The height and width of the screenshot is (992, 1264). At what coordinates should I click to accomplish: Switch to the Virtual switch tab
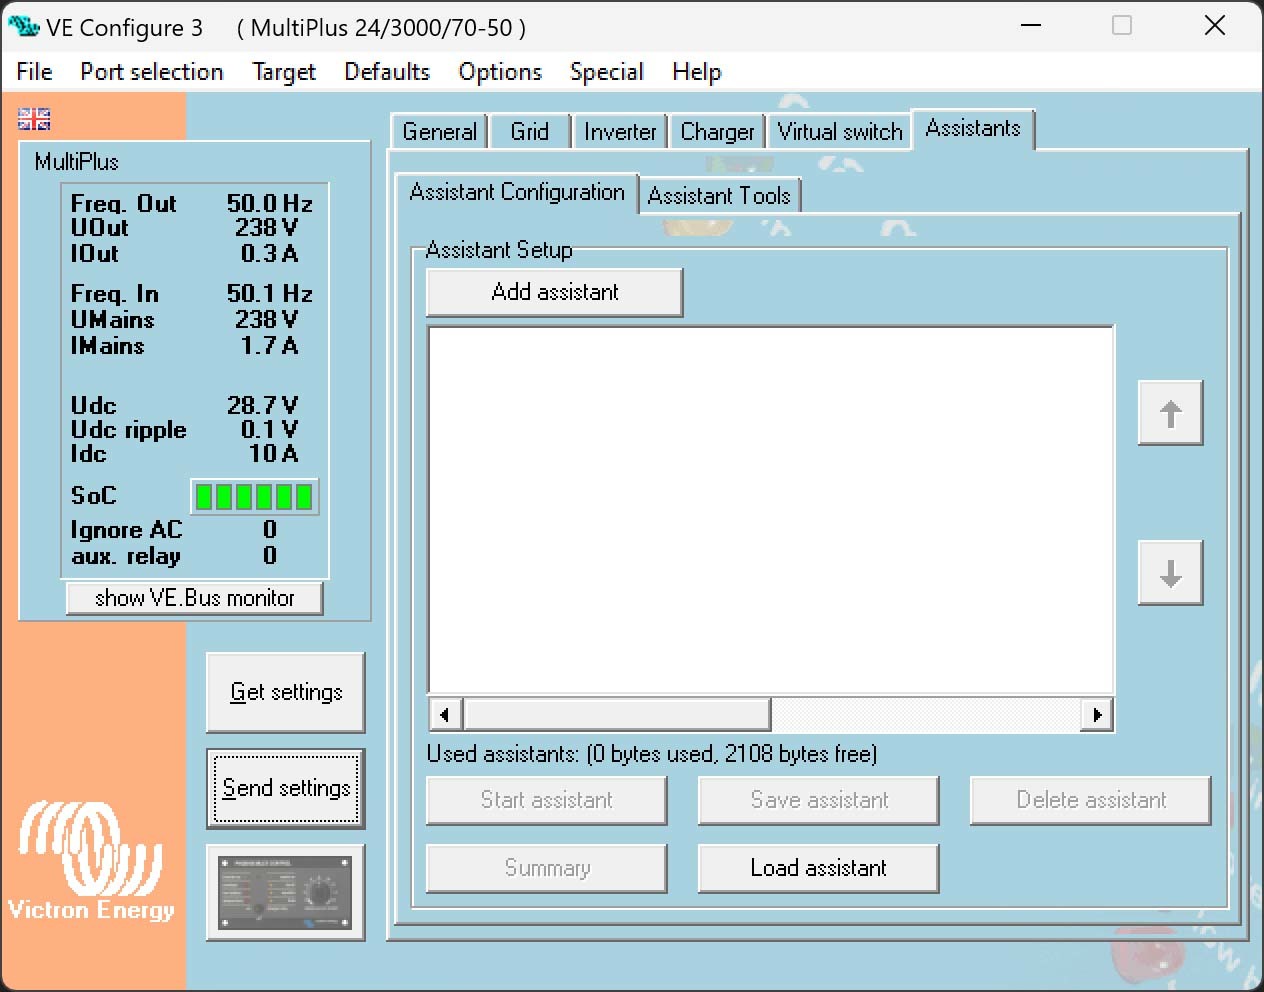click(x=839, y=132)
